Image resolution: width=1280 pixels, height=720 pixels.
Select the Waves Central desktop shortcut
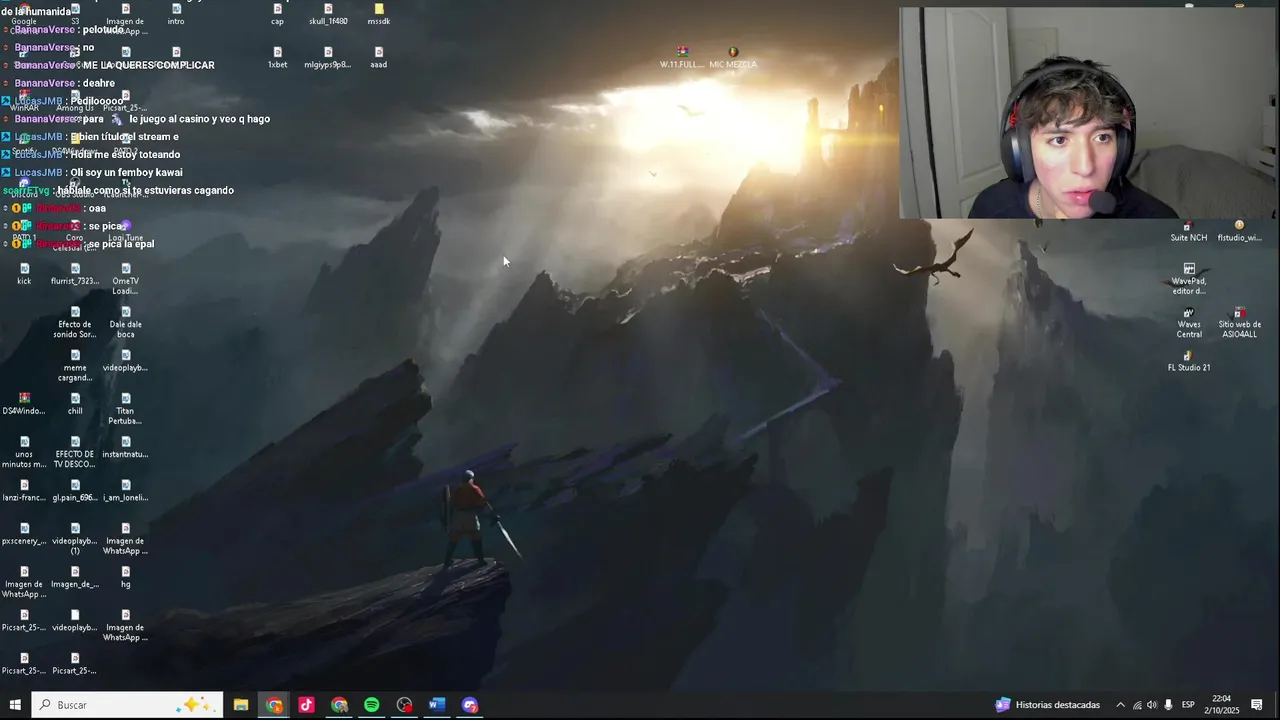click(1189, 323)
